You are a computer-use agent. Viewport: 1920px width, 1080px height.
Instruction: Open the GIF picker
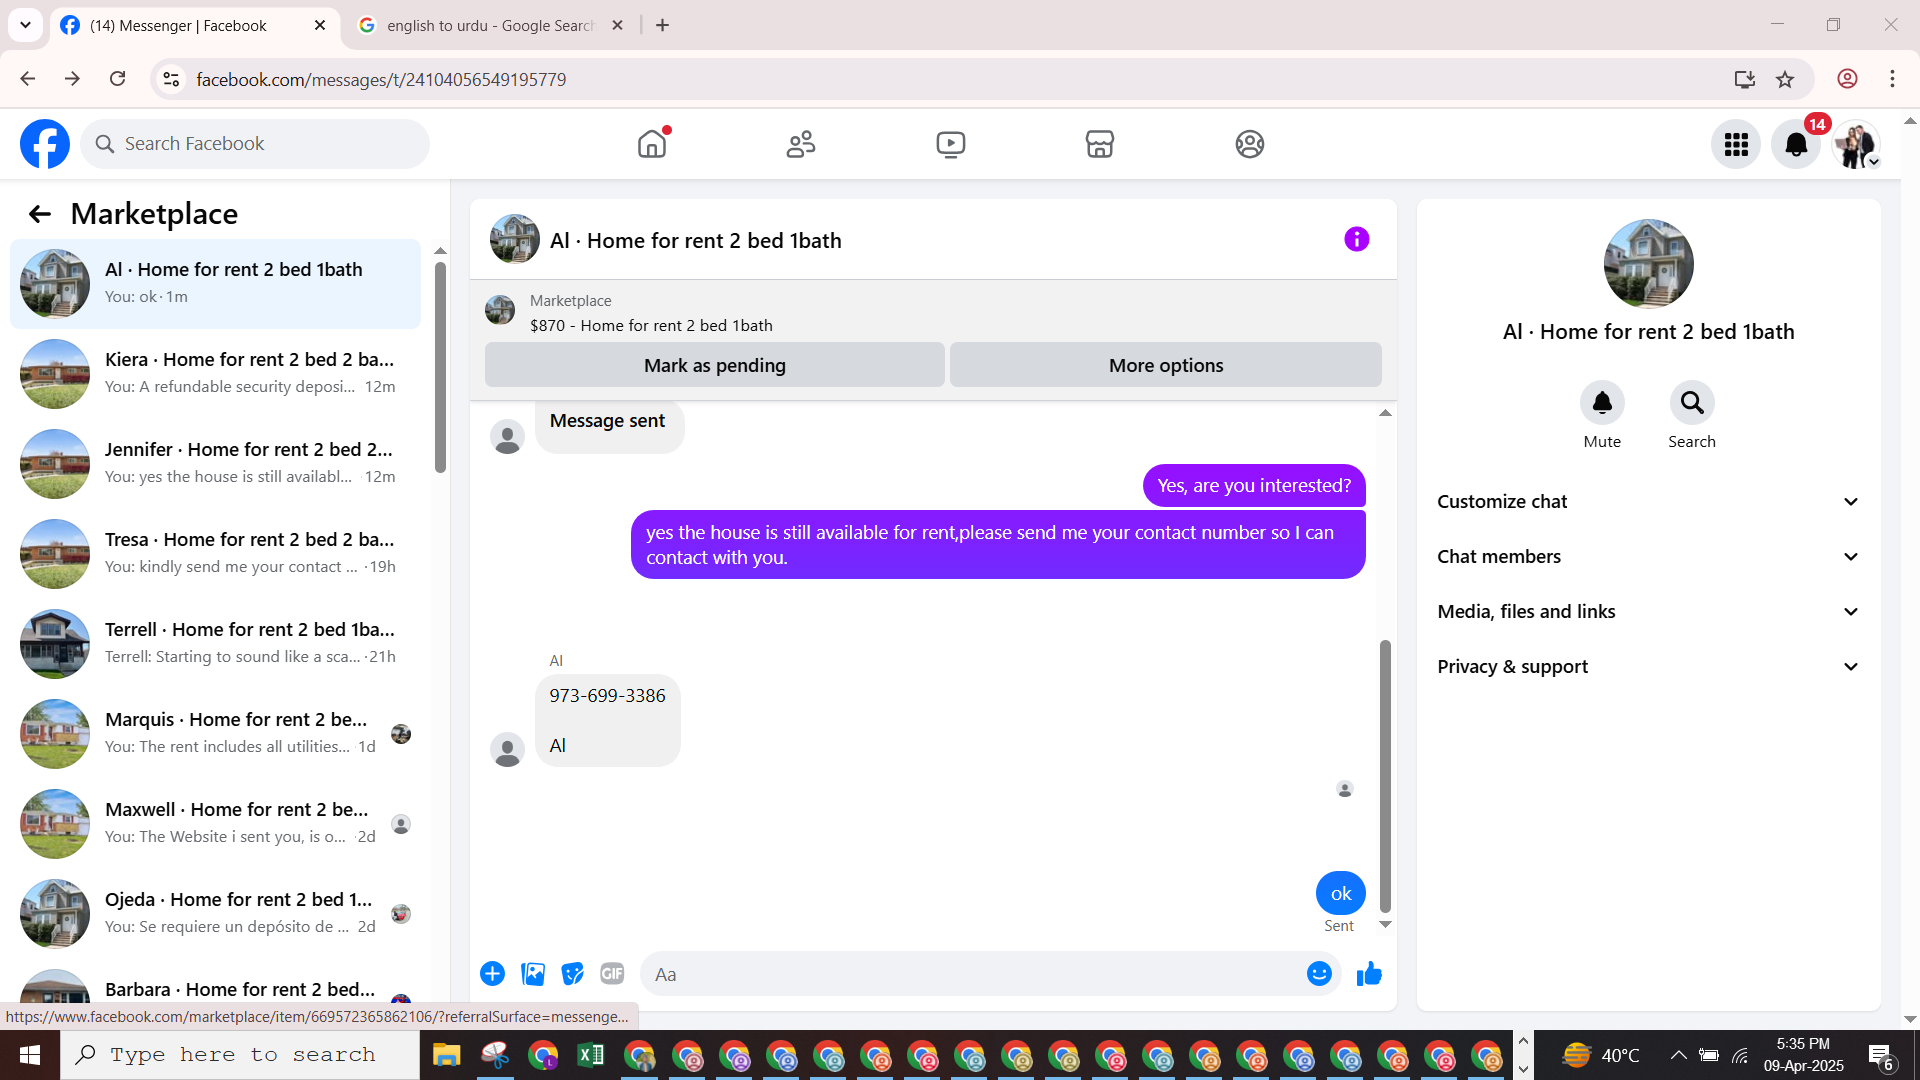612,974
